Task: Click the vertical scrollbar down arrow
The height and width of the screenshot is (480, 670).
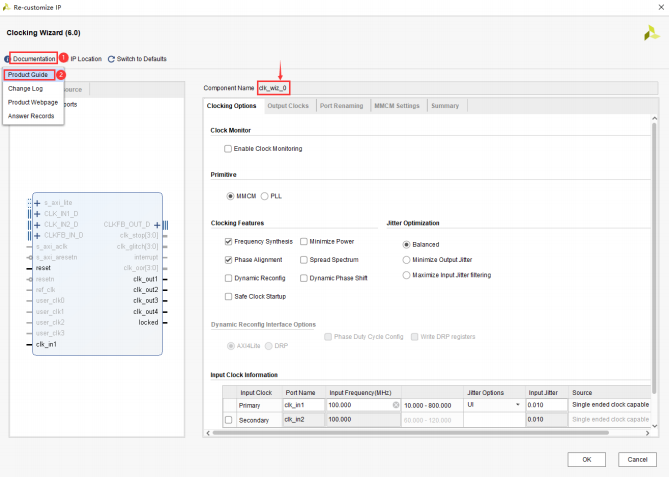Action: click(654, 426)
